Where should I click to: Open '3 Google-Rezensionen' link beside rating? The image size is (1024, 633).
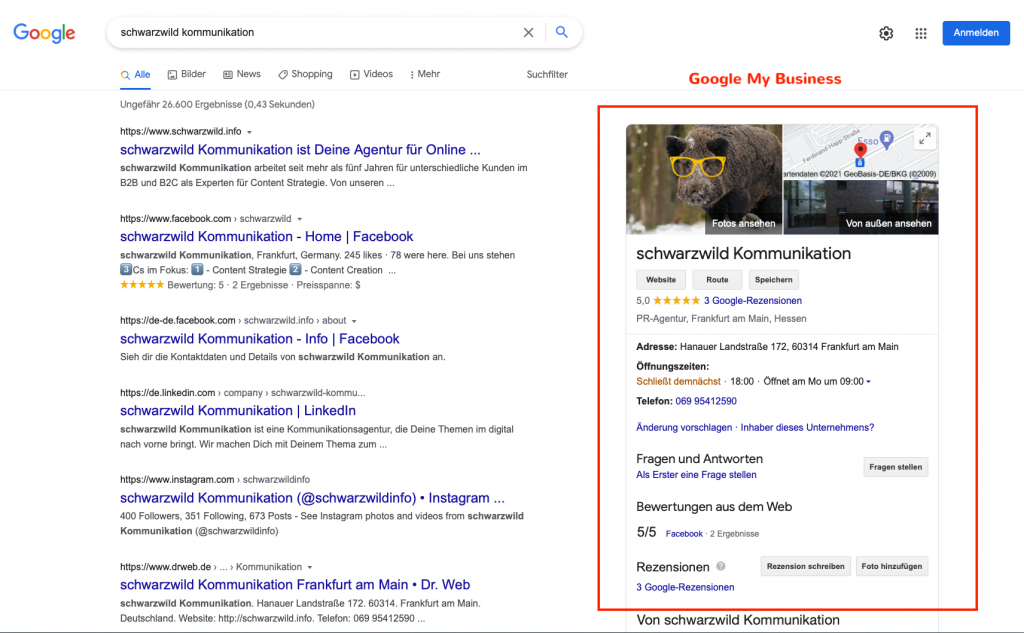coord(752,300)
